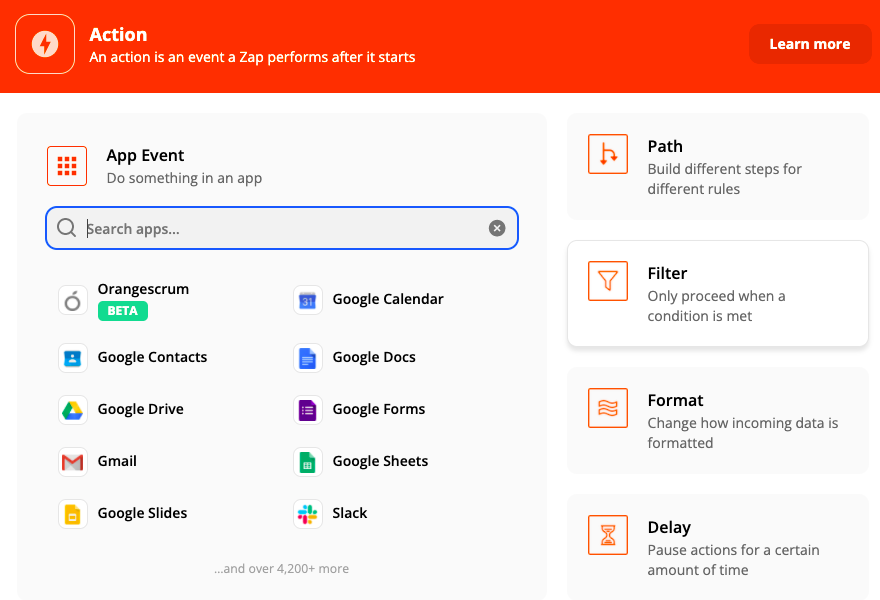Select the Google Drive icon
This screenshot has height=600, width=880.
[72, 410]
